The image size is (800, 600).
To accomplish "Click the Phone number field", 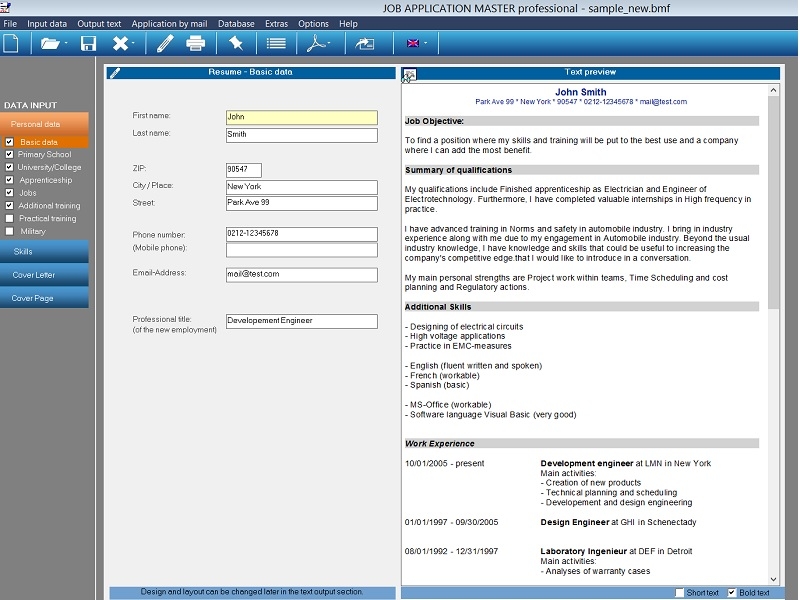I will [302, 234].
